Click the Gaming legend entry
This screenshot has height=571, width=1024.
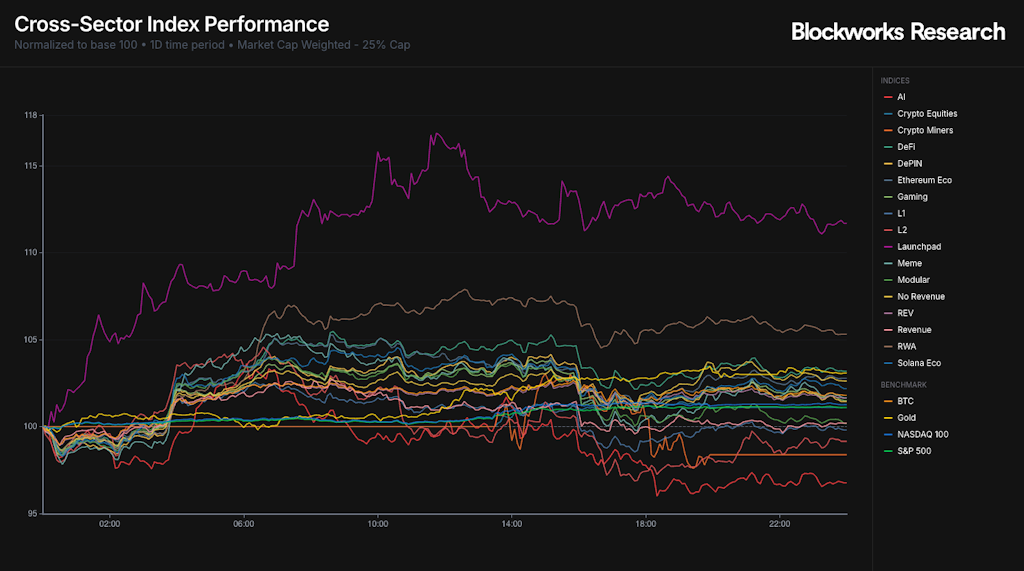point(912,197)
